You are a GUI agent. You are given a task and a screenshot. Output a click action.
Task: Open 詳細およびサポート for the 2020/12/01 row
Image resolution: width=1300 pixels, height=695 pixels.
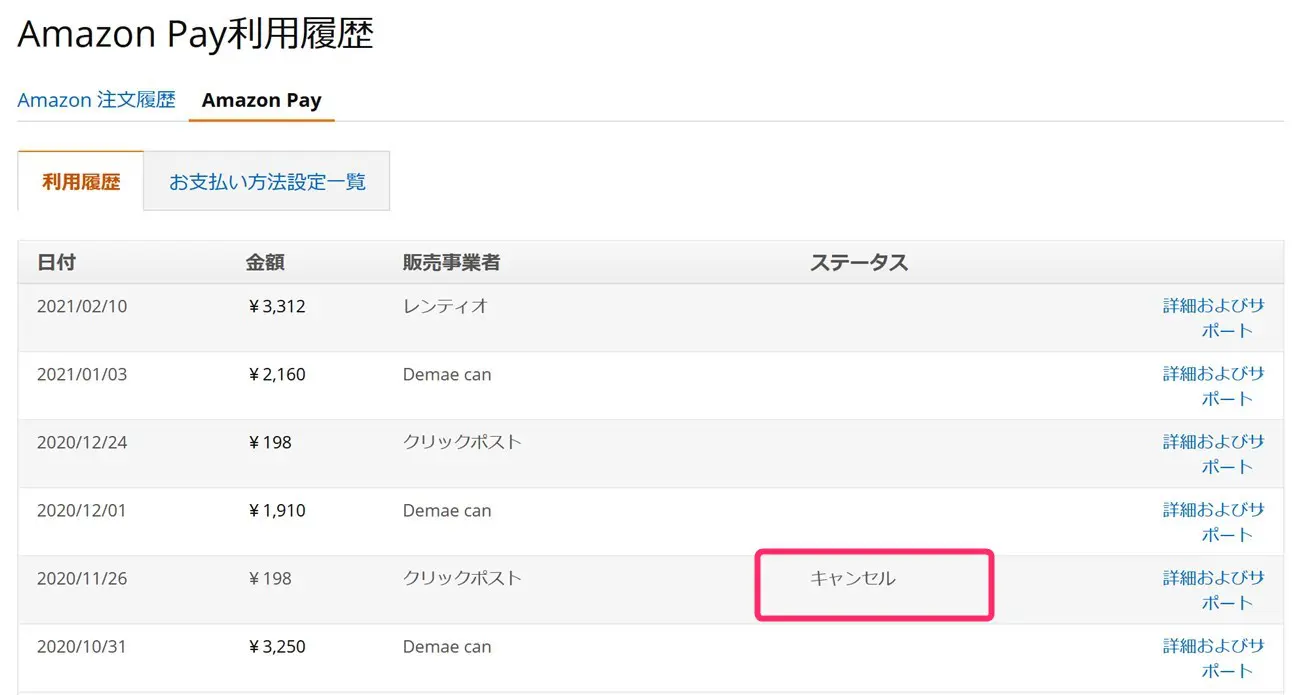1214,522
